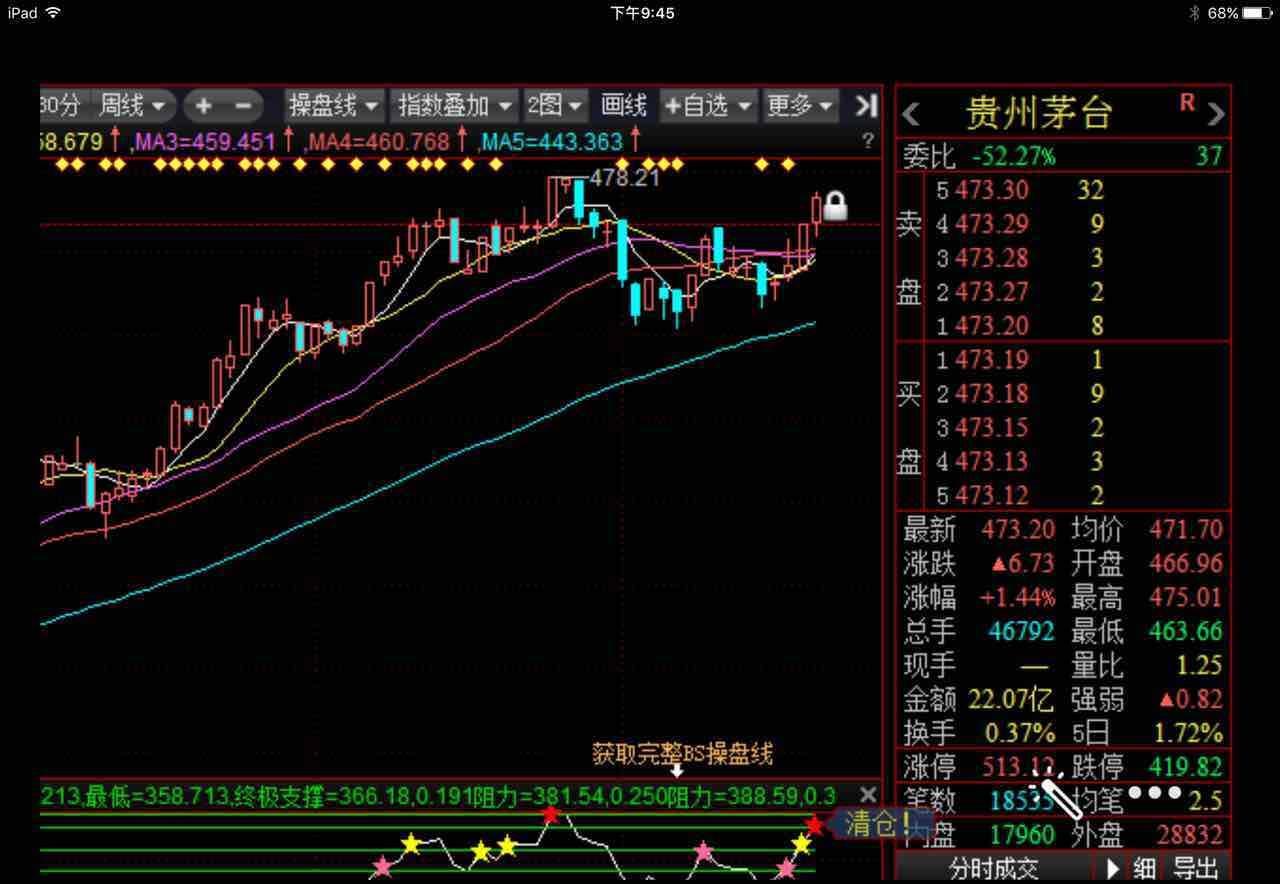Tap the 贵州茅台 stock title
Screen dimensions: 1280x884
(x=1039, y=114)
